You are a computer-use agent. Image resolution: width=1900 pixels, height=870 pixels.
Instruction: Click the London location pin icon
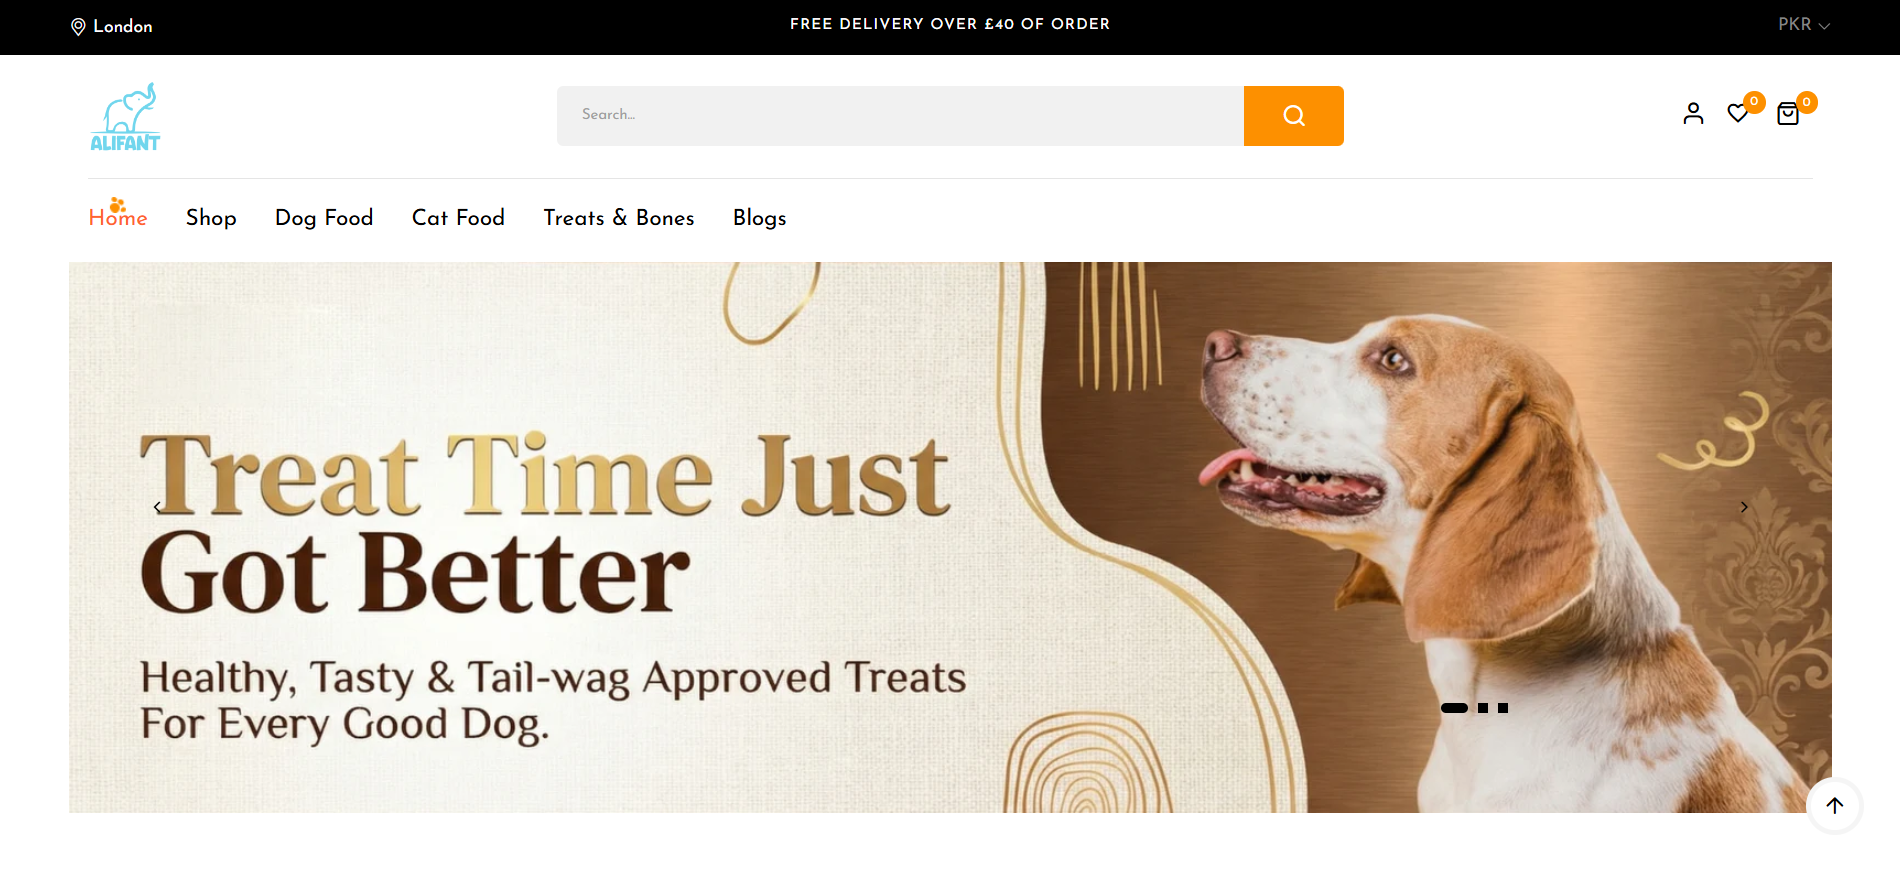(x=78, y=27)
